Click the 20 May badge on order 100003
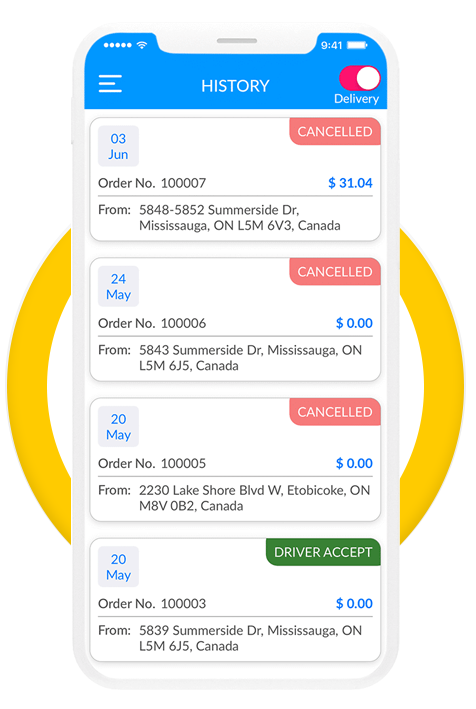Viewport: 476px width, 709px height. pyautogui.click(x=118, y=567)
